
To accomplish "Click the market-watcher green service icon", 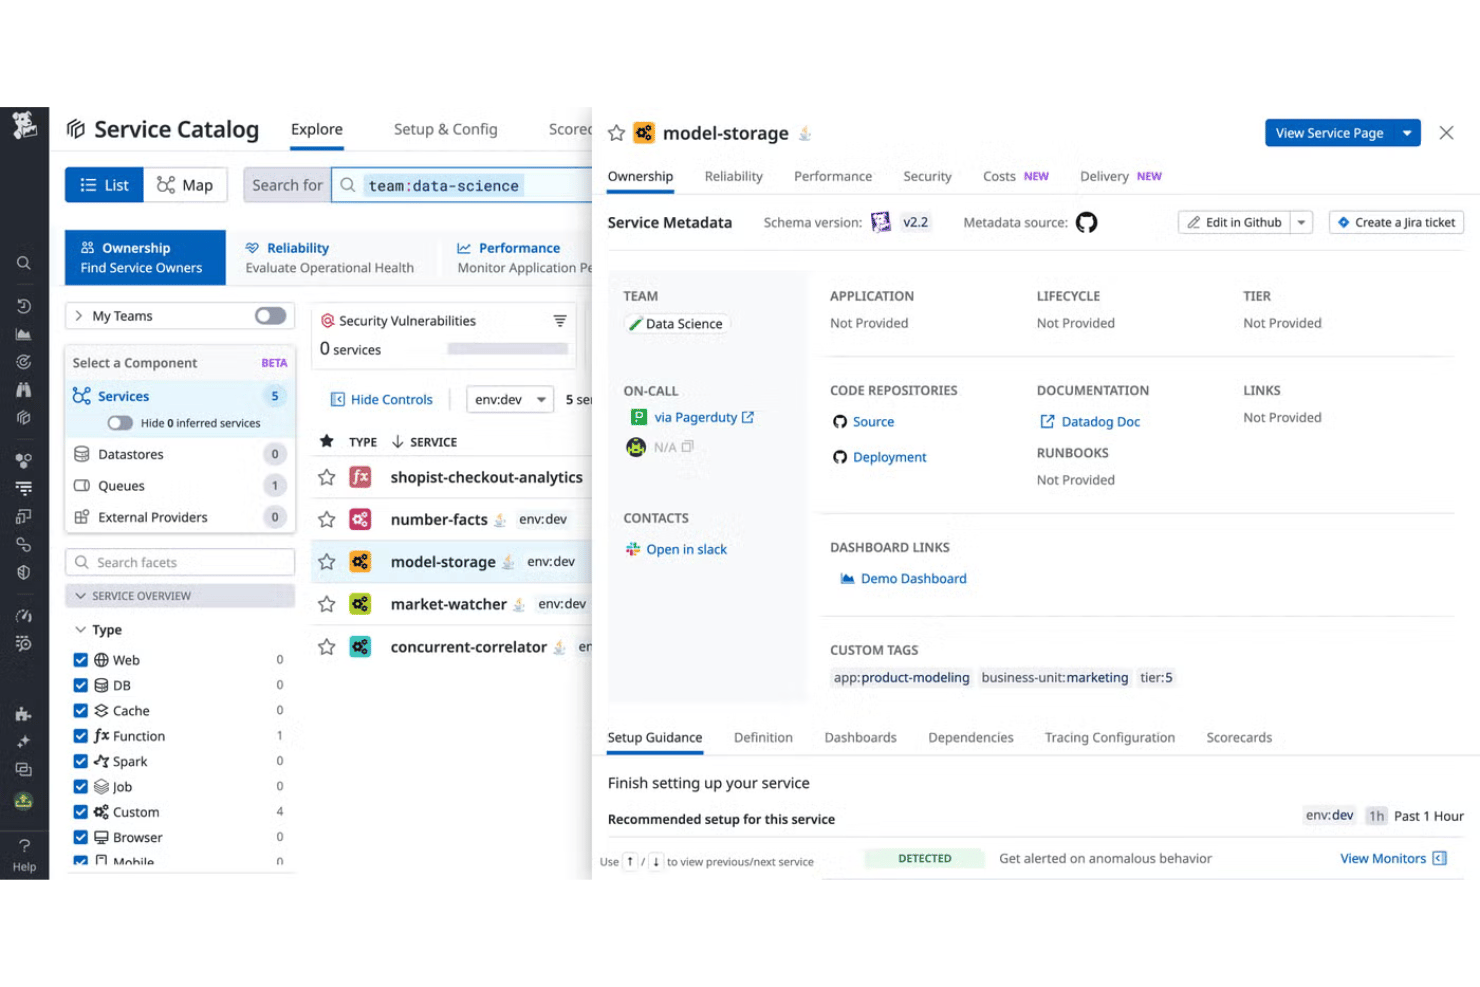I will (360, 604).
